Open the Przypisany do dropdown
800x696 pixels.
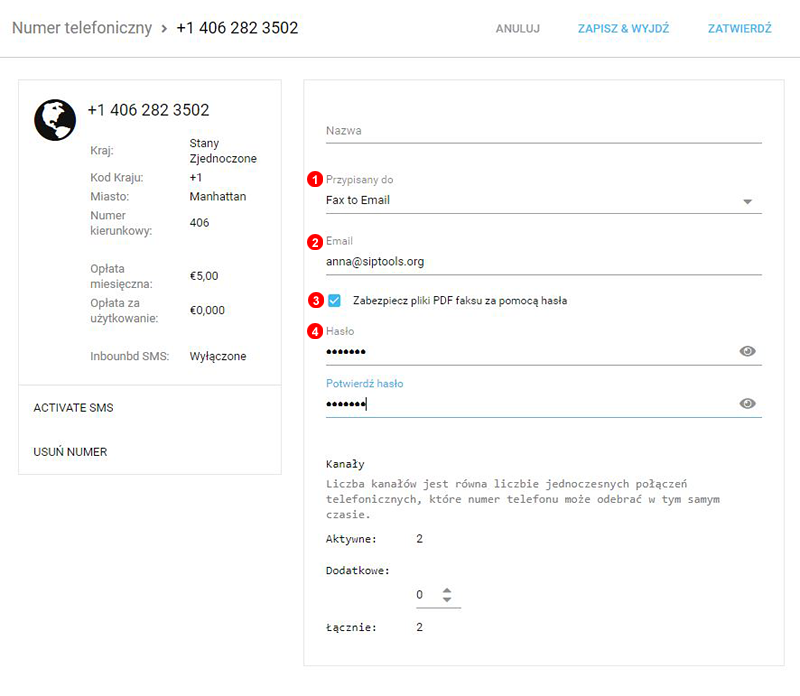click(543, 200)
